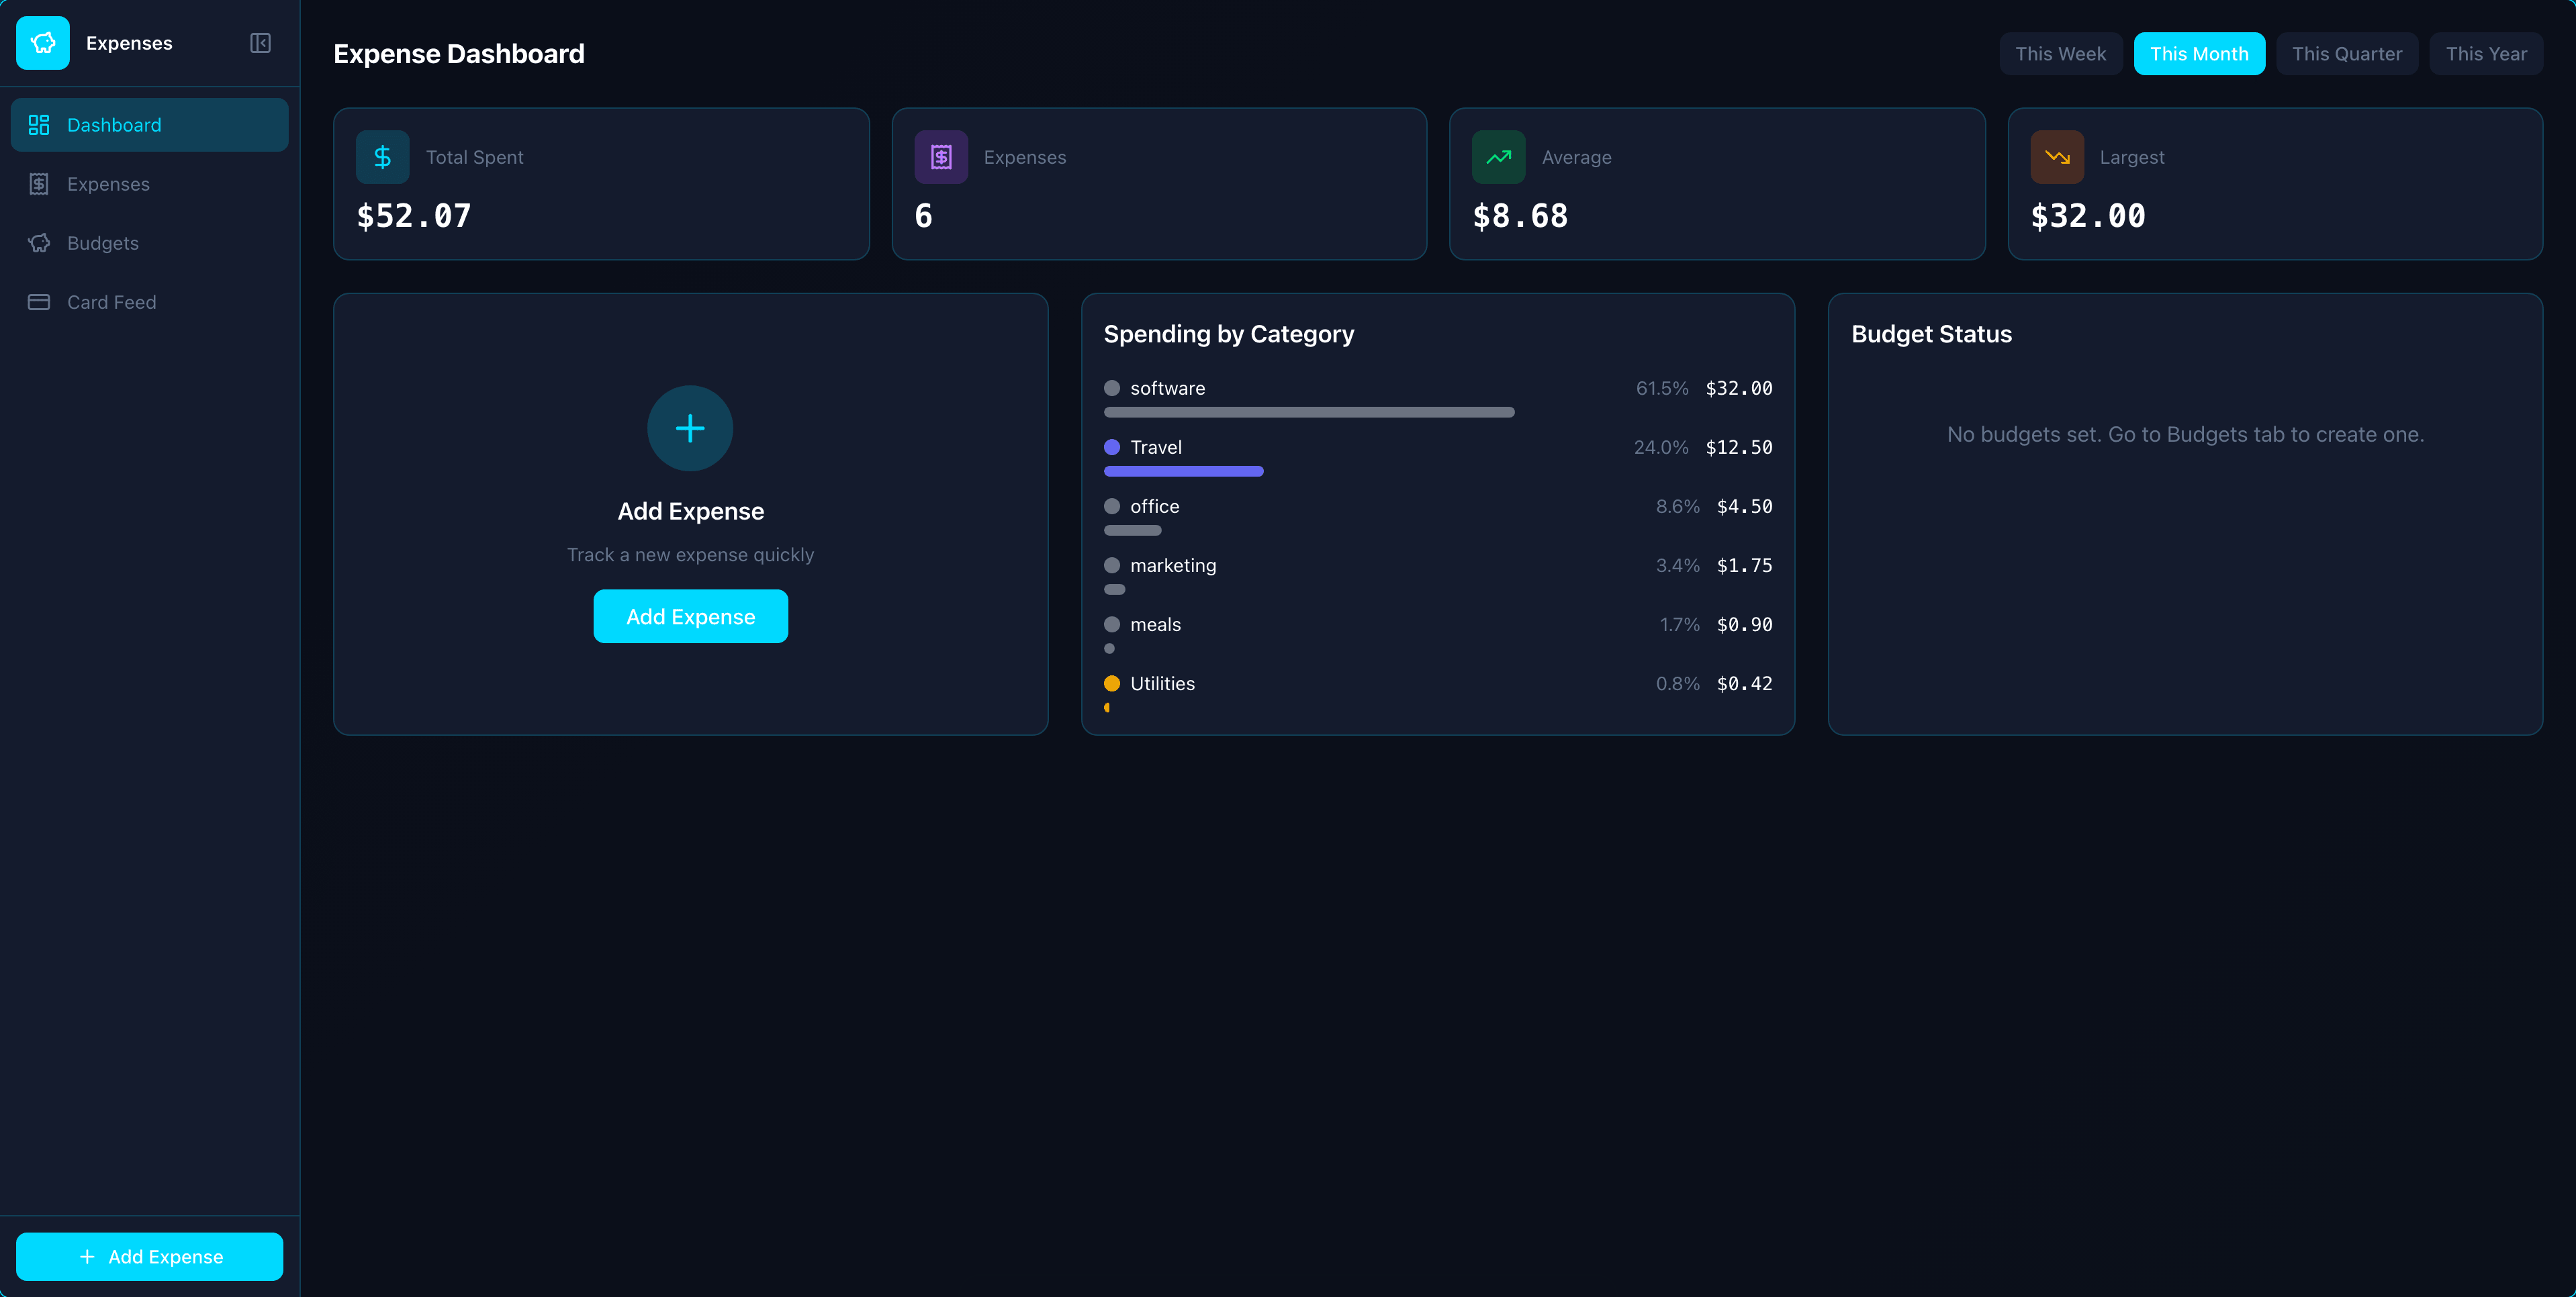Click the office spending progress bar

(1133, 530)
